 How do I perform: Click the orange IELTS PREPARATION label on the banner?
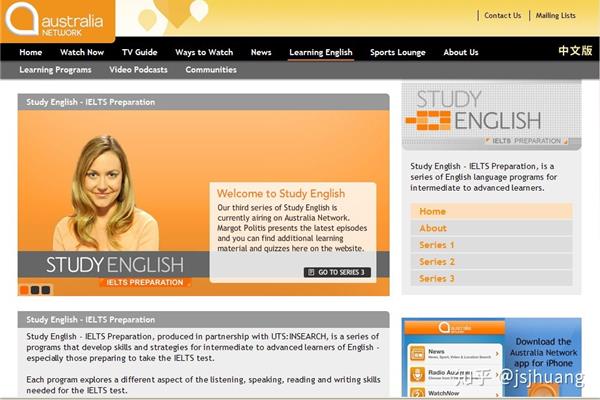pos(145,282)
